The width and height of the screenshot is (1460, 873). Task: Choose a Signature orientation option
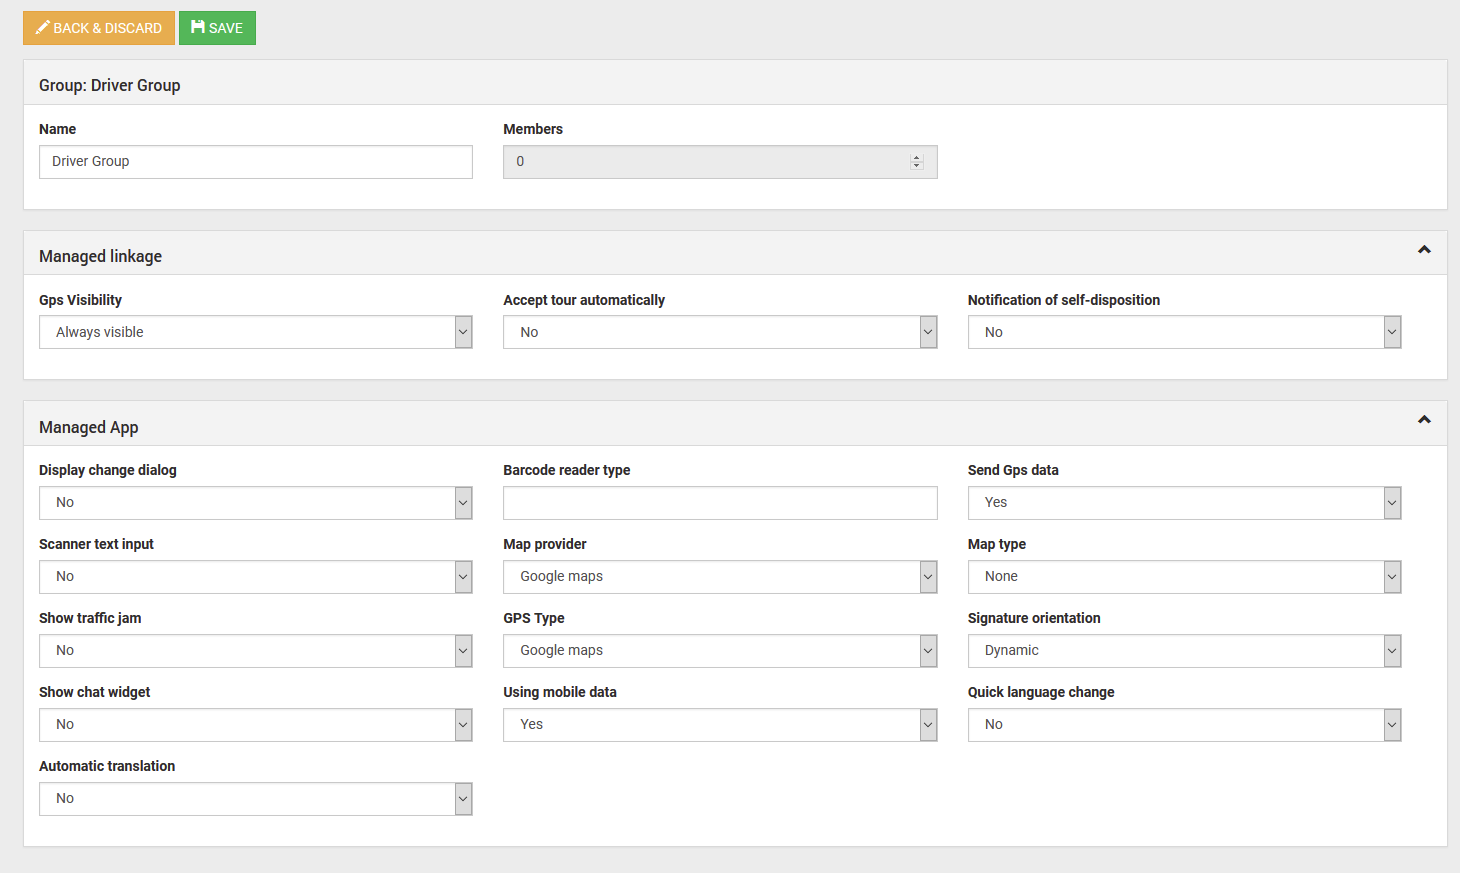(x=1183, y=651)
